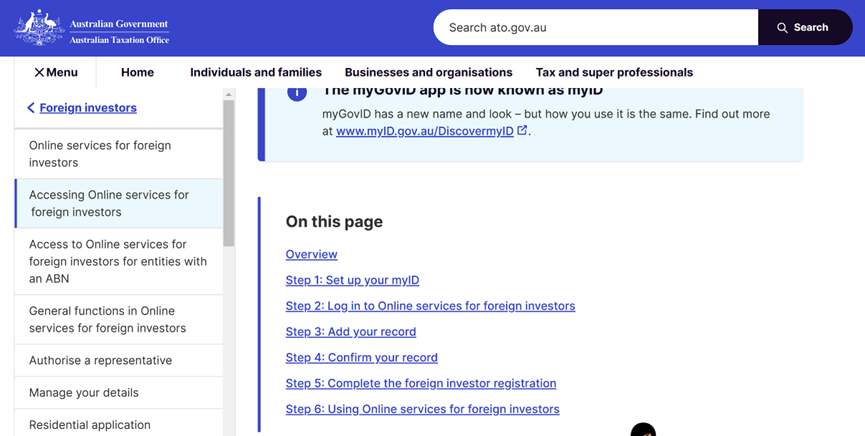The width and height of the screenshot is (865, 436).
Task: Select Accessing Online services for foreign investors
Action: point(119,203)
